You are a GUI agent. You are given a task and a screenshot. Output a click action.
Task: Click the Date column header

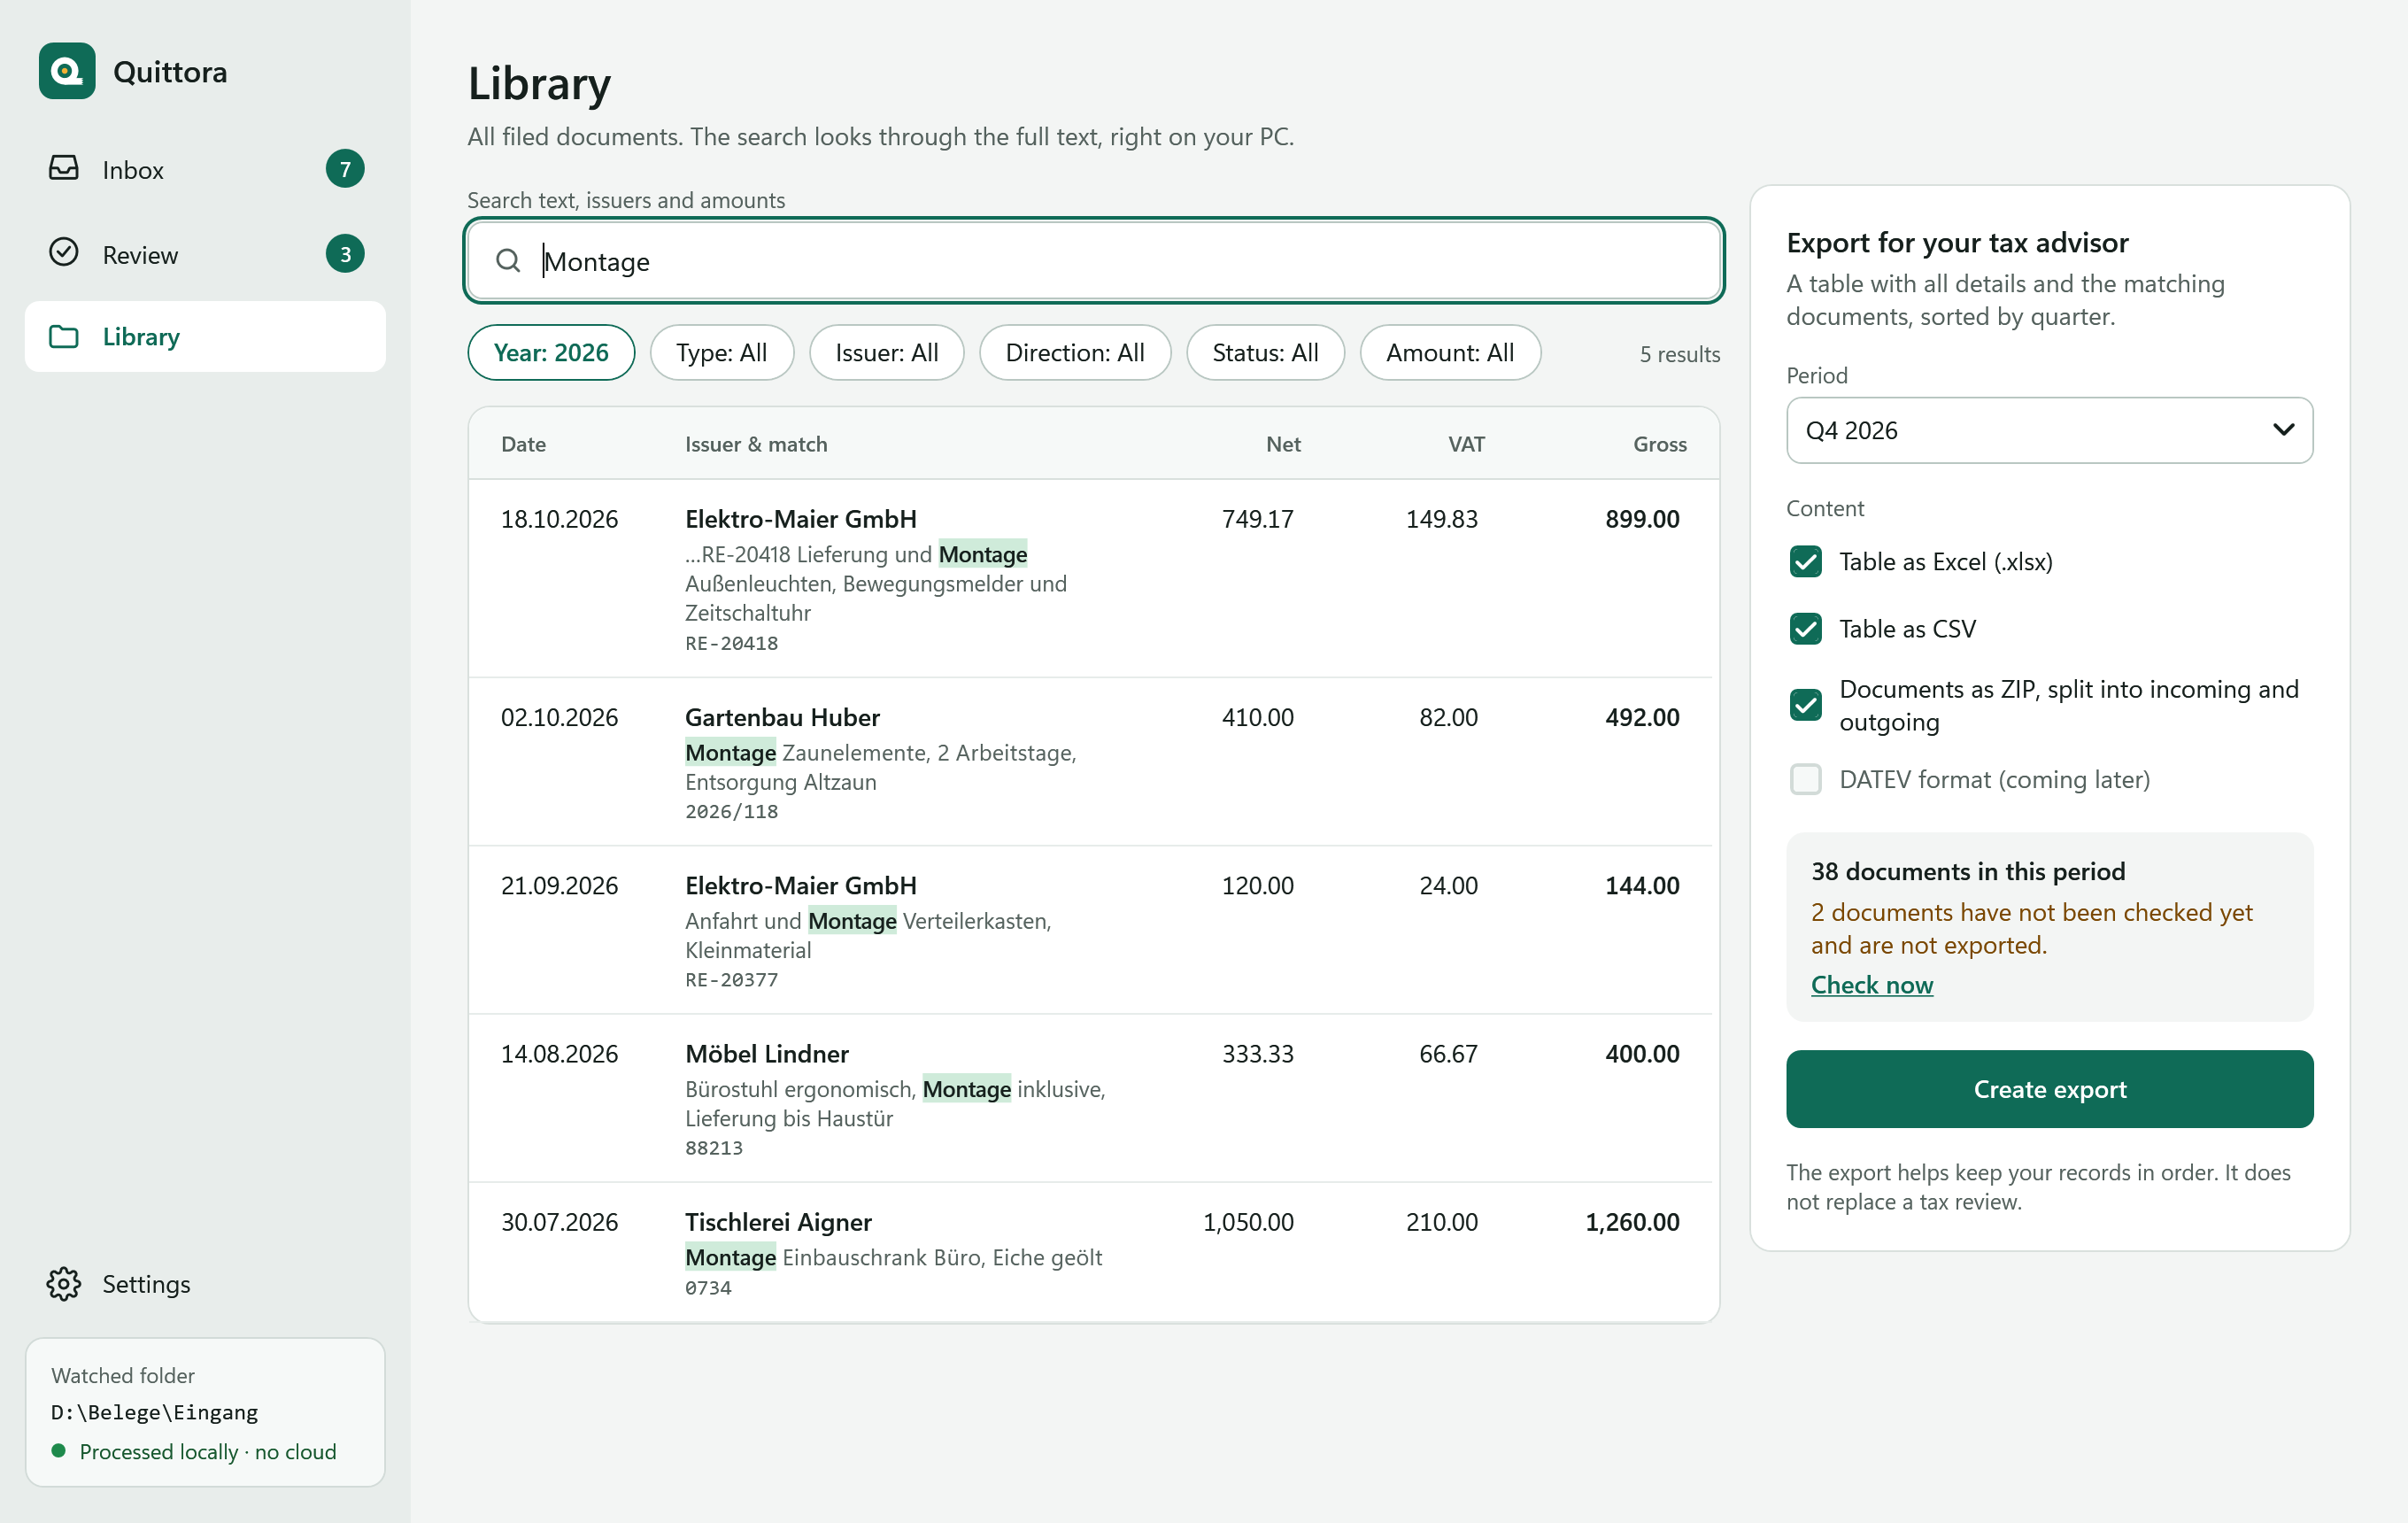pyautogui.click(x=523, y=444)
